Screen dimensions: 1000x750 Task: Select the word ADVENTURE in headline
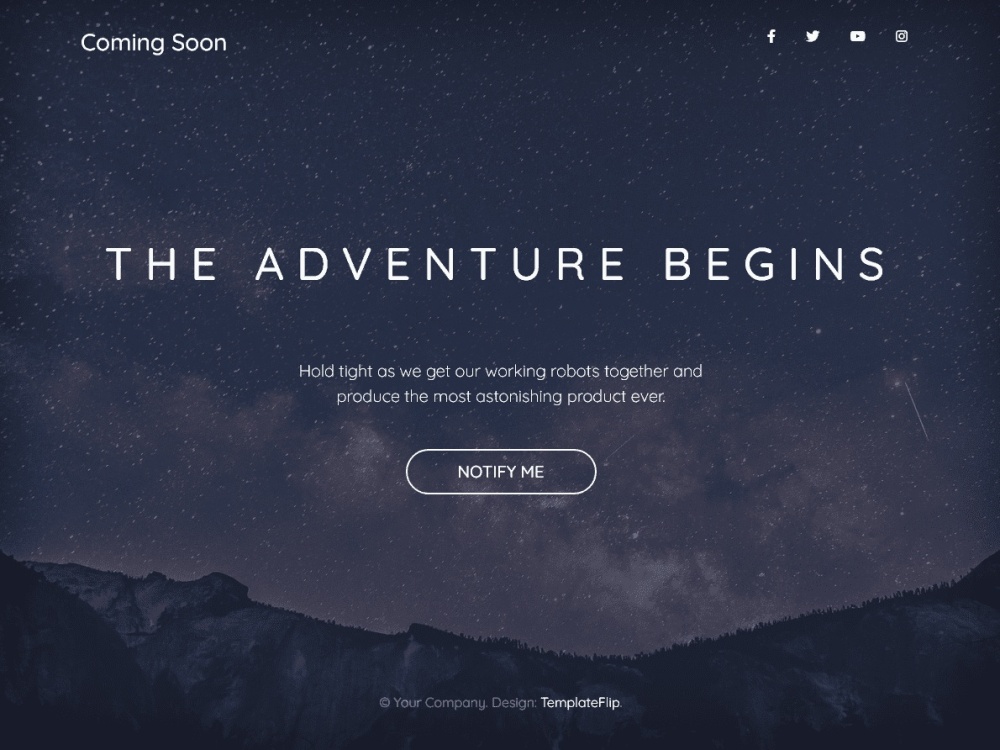pos(441,264)
